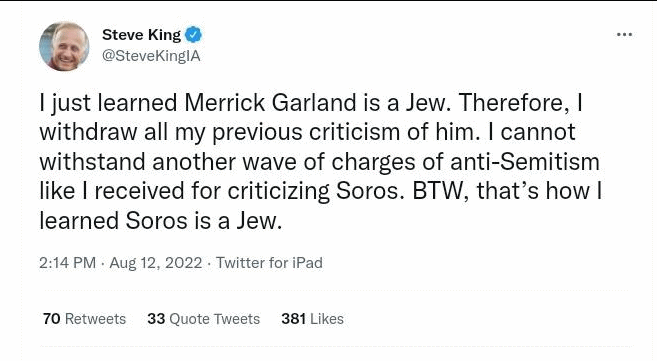
Task: Click the 2:14 PM timestamp
Action: pyautogui.click(x=67, y=263)
